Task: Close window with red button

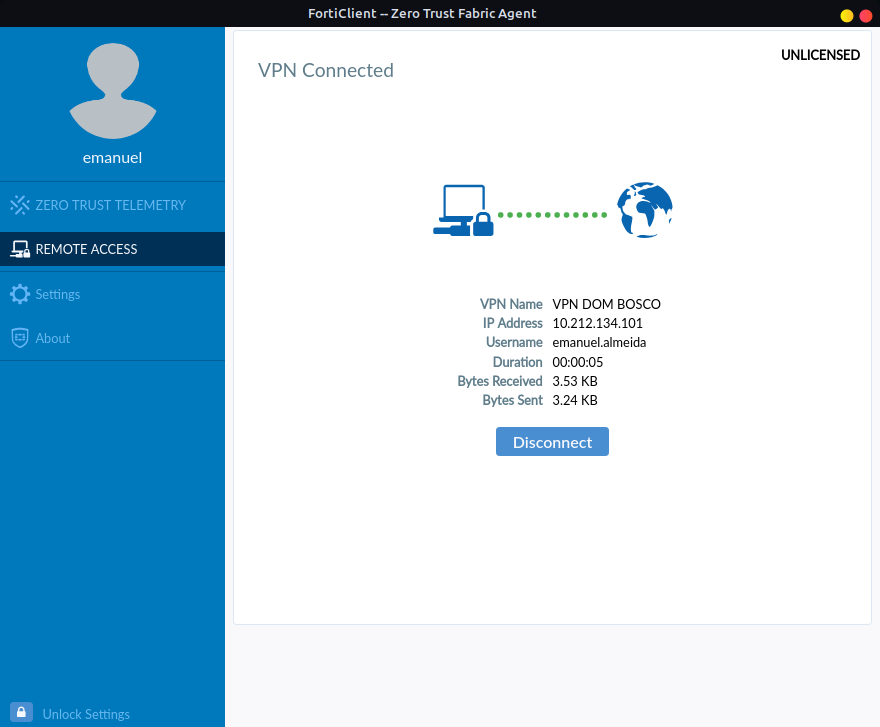Action: (x=866, y=16)
